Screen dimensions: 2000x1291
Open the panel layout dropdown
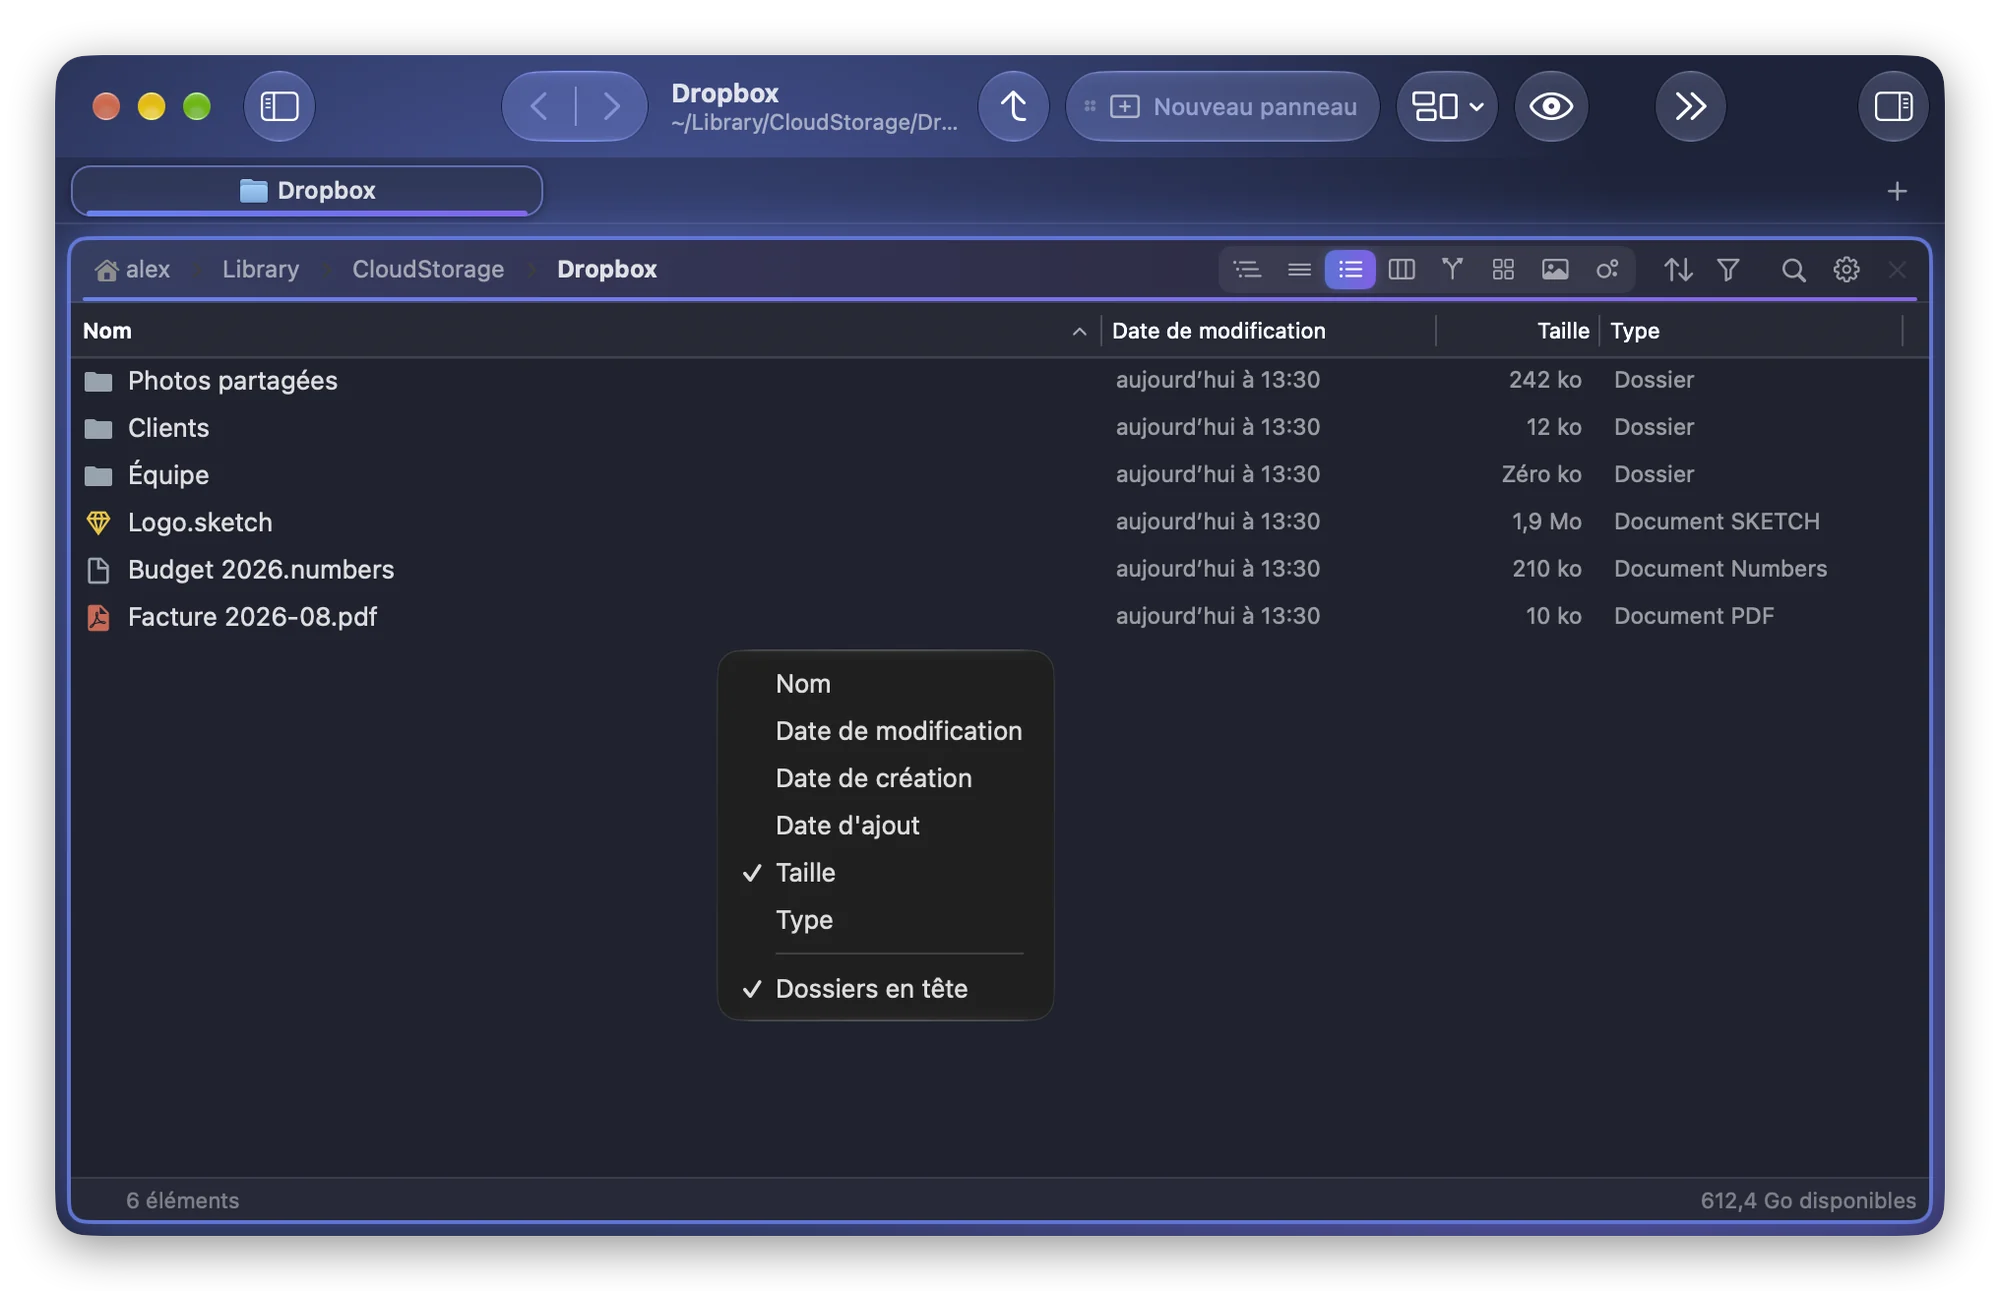[1447, 106]
